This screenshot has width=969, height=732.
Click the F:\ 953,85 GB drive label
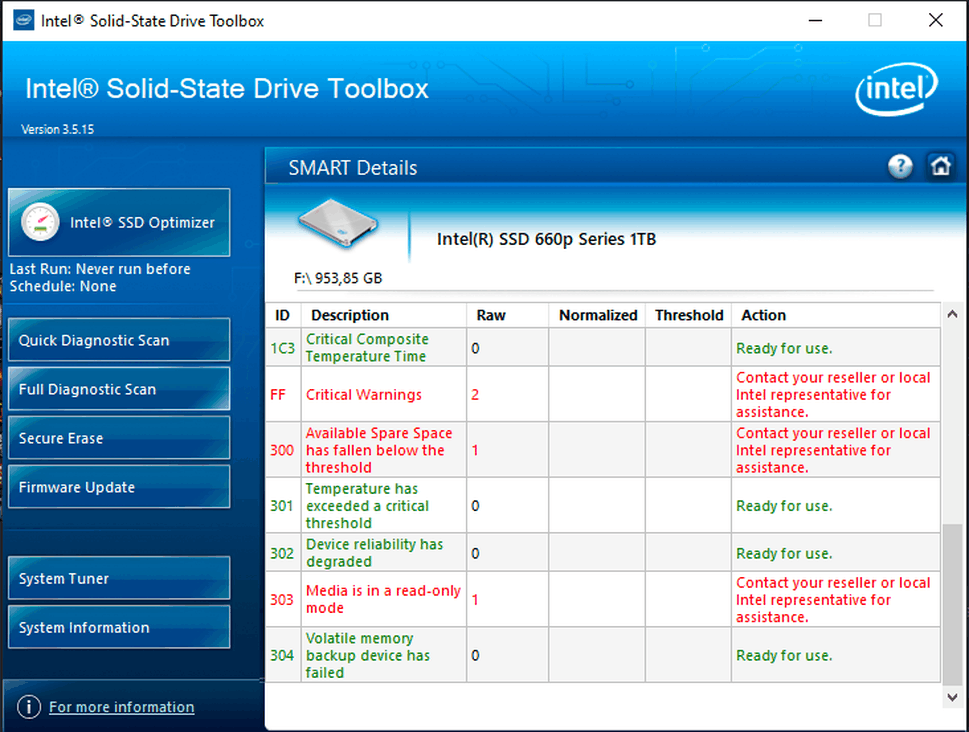[338, 278]
